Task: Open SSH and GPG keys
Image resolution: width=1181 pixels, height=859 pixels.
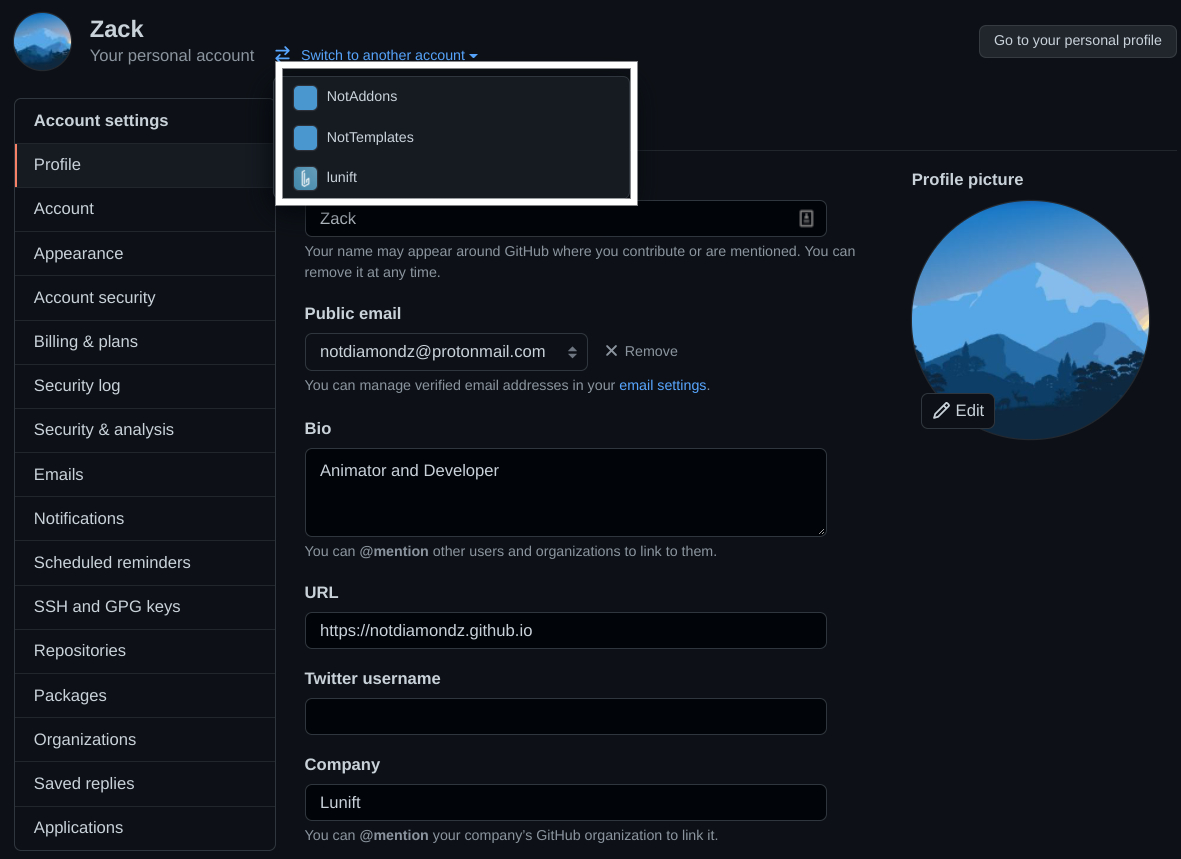Action: coord(145,607)
